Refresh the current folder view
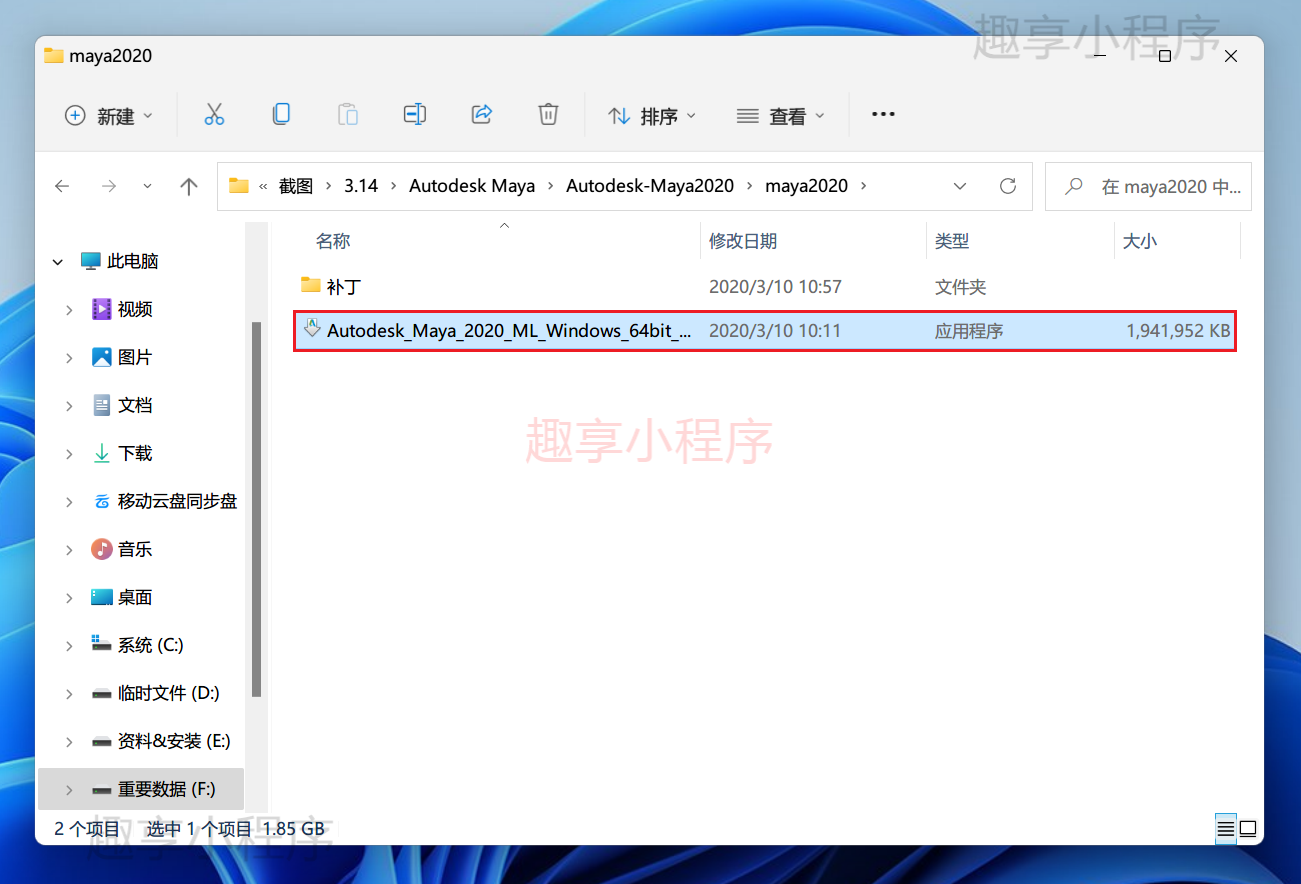 [x=1008, y=186]
